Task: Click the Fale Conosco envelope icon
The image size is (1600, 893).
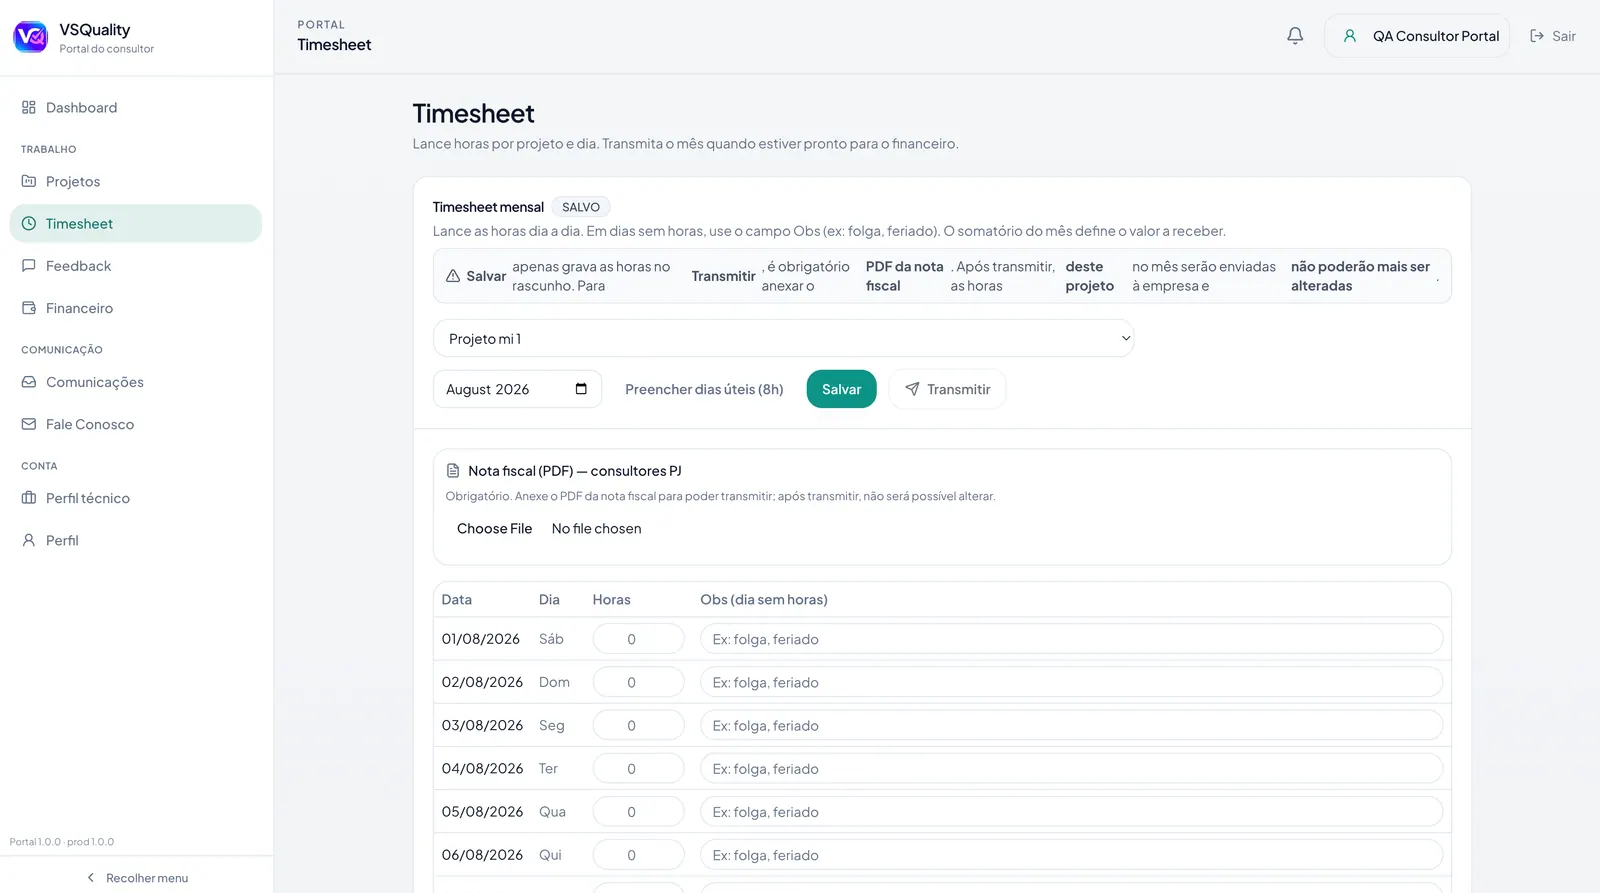Action: point(29,424)
